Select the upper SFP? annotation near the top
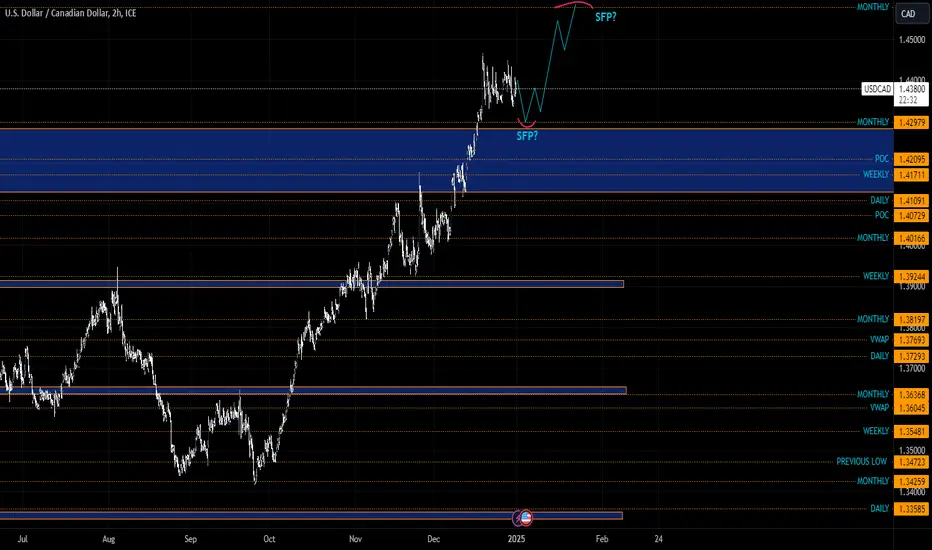Image resolution: width=932 pixels, height=550 pixels. [606, 17]
